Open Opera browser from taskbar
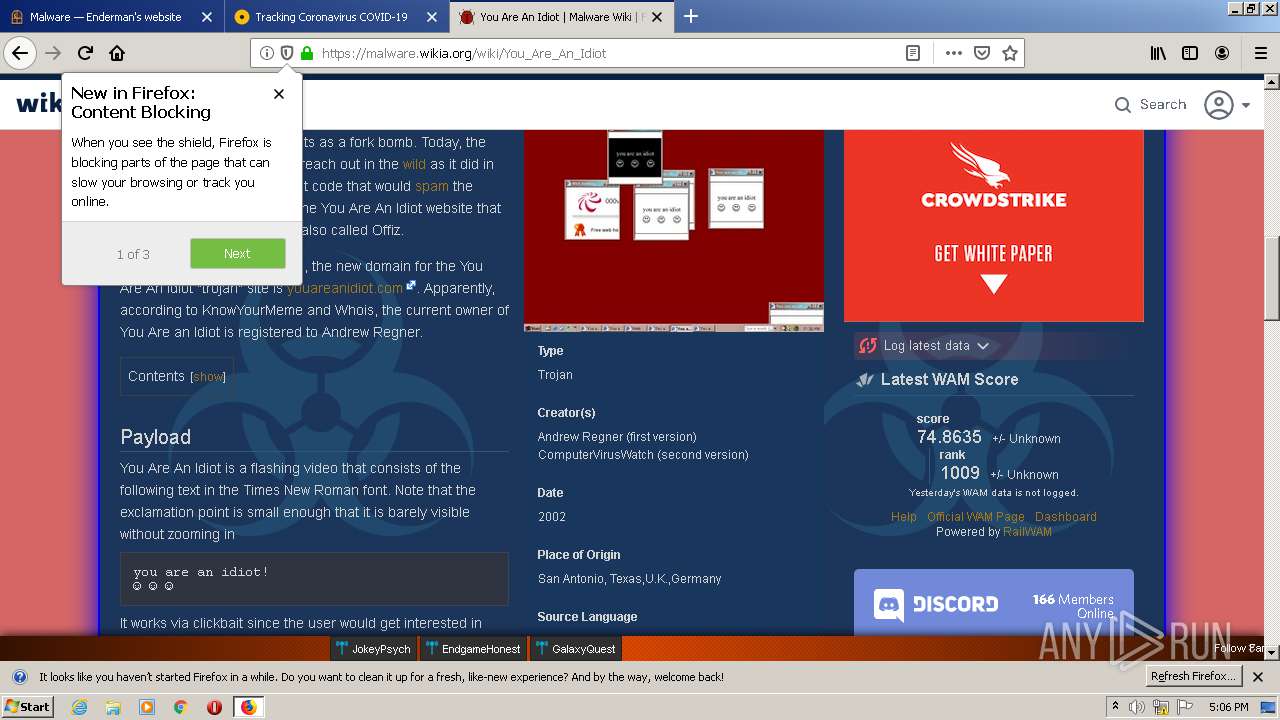Image resolution: width=1280 pixels, height=720 pixels. pos(214,707)
